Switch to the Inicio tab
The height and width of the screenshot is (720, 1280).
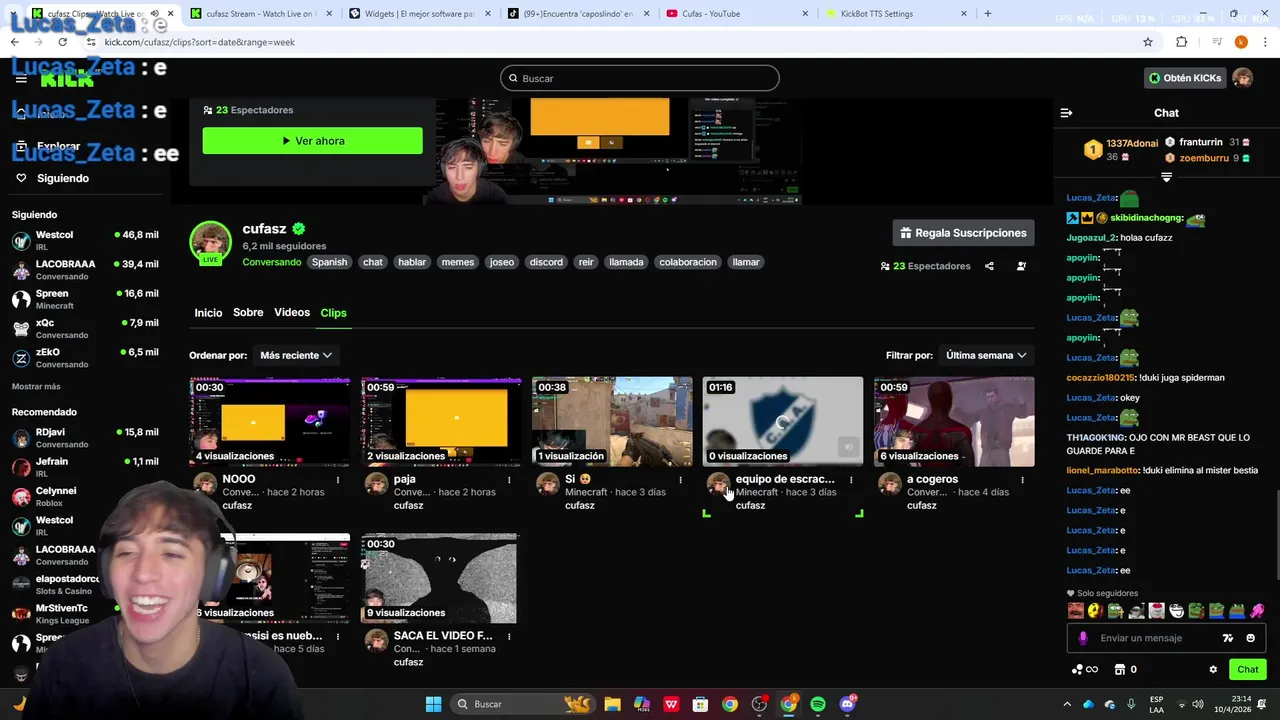[x=208, y=313]
